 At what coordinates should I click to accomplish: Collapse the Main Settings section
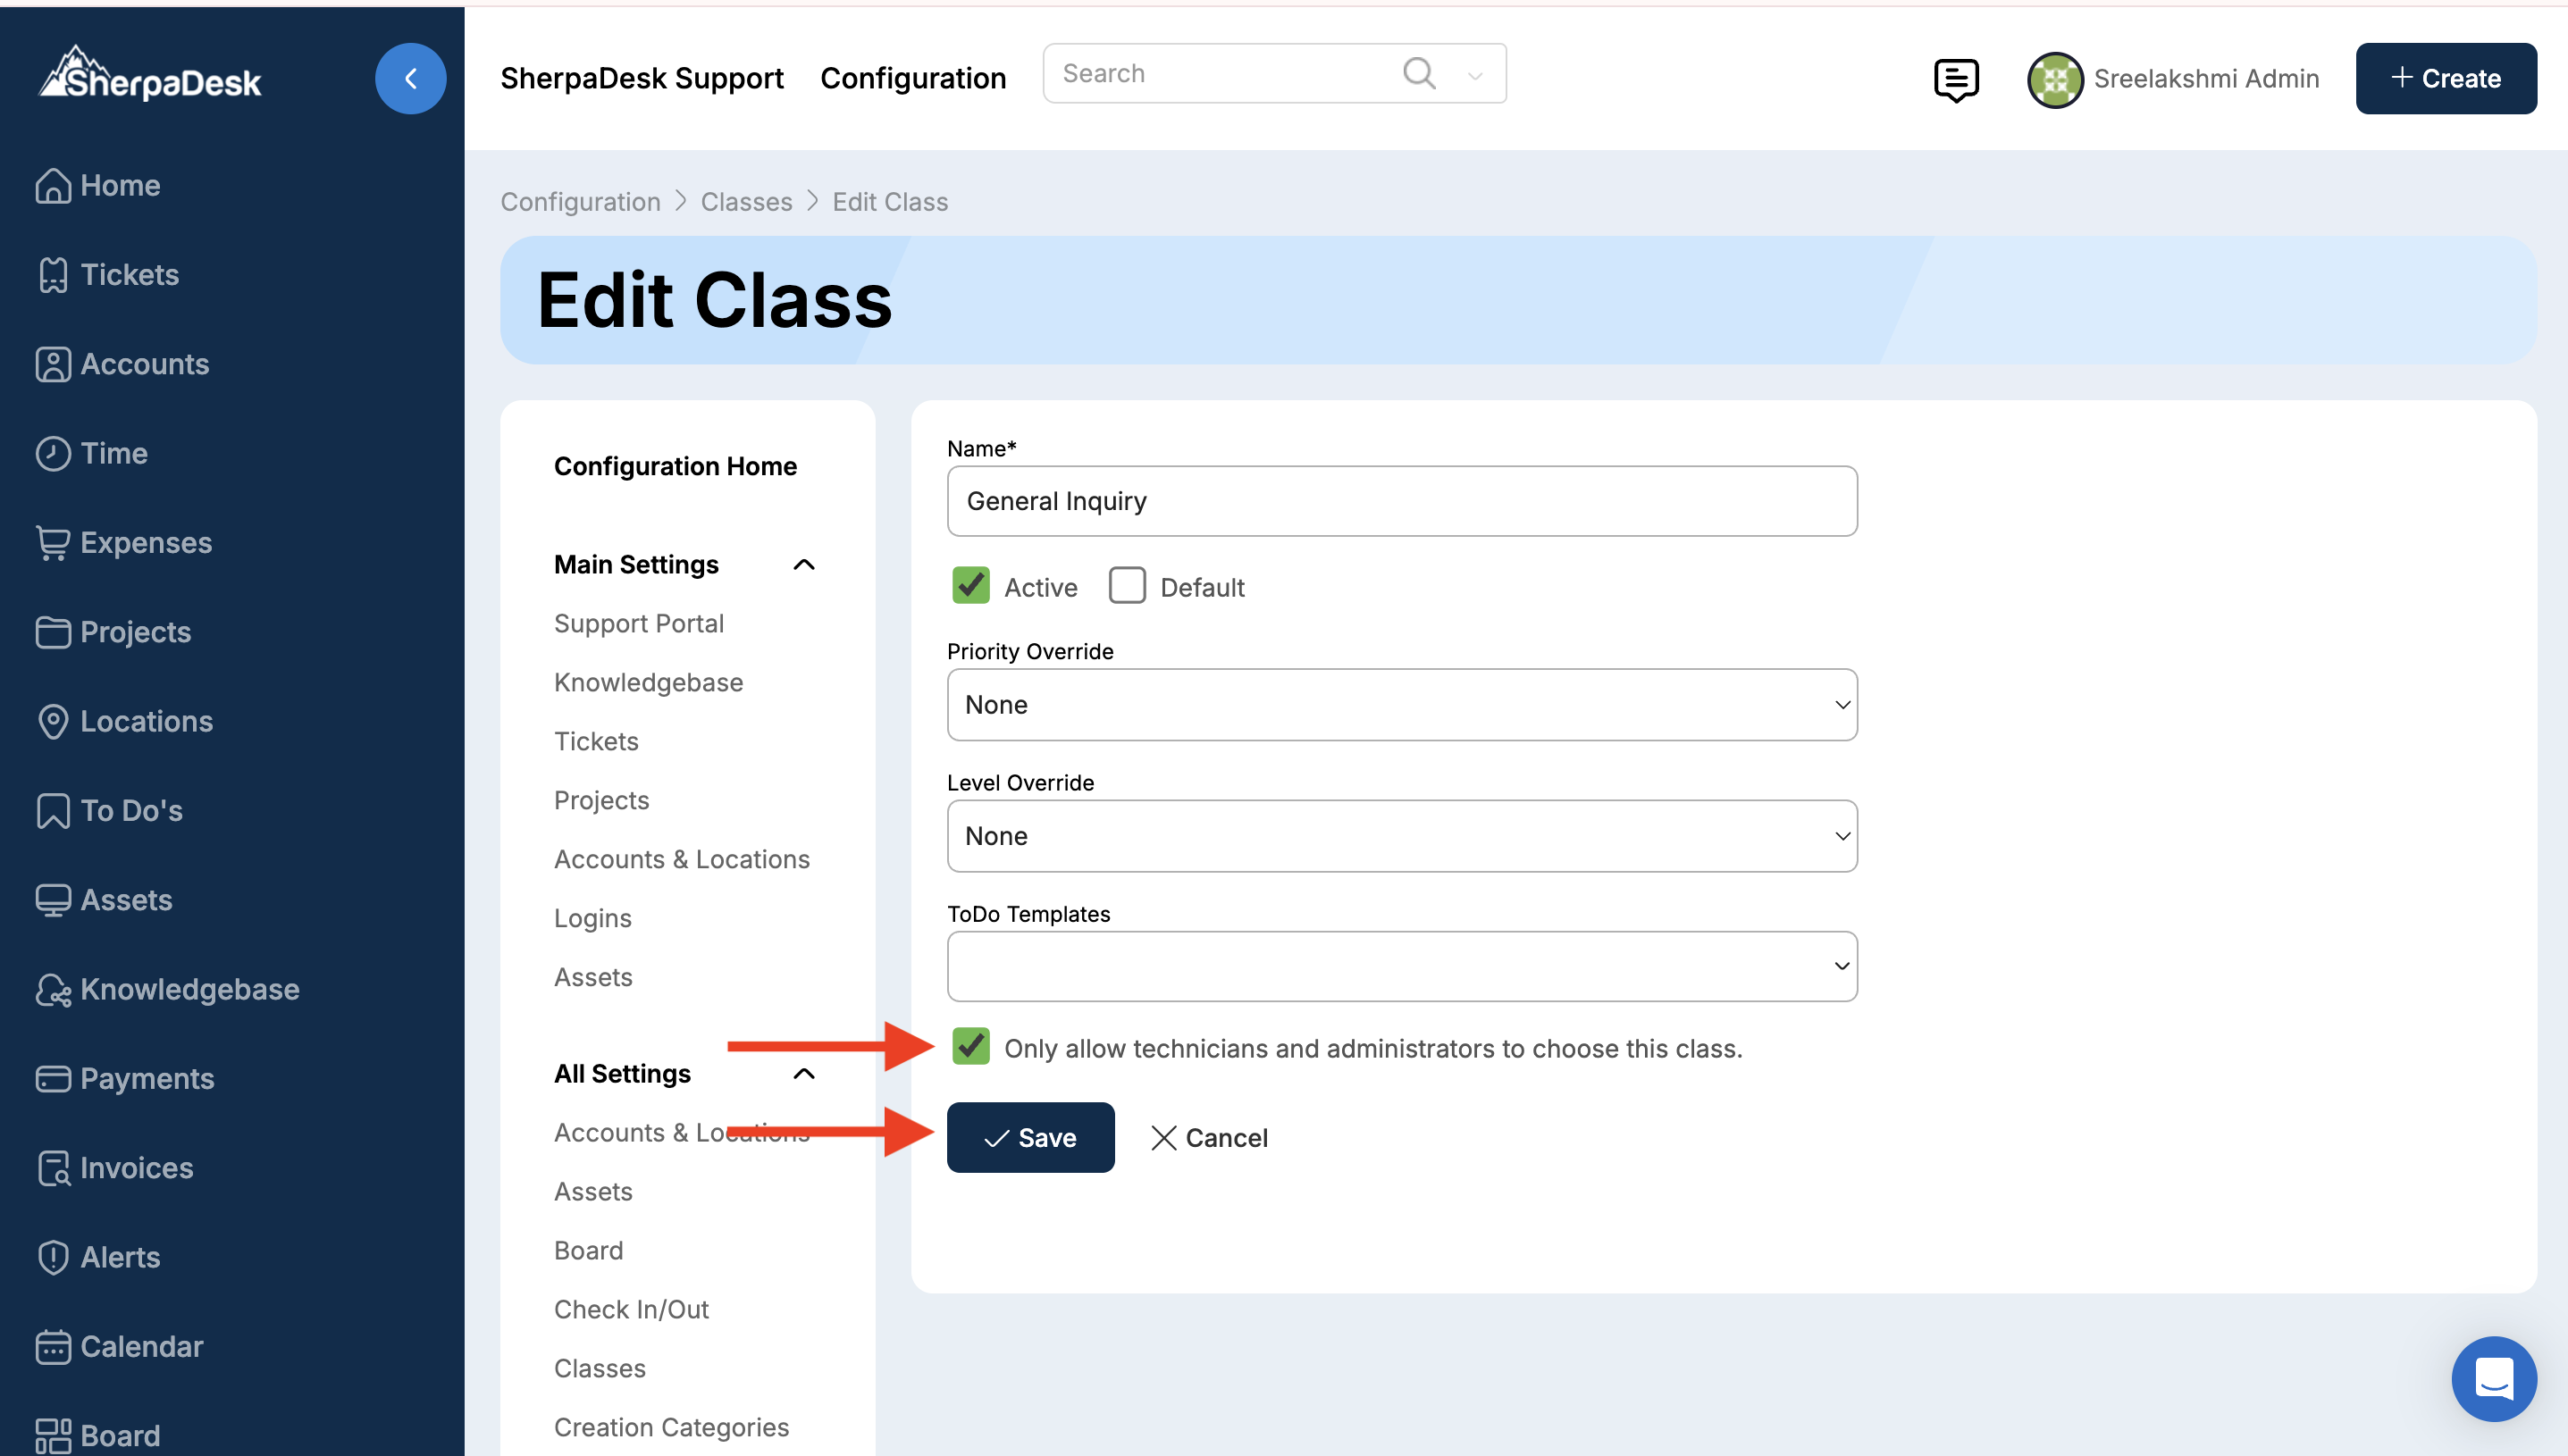803,565
